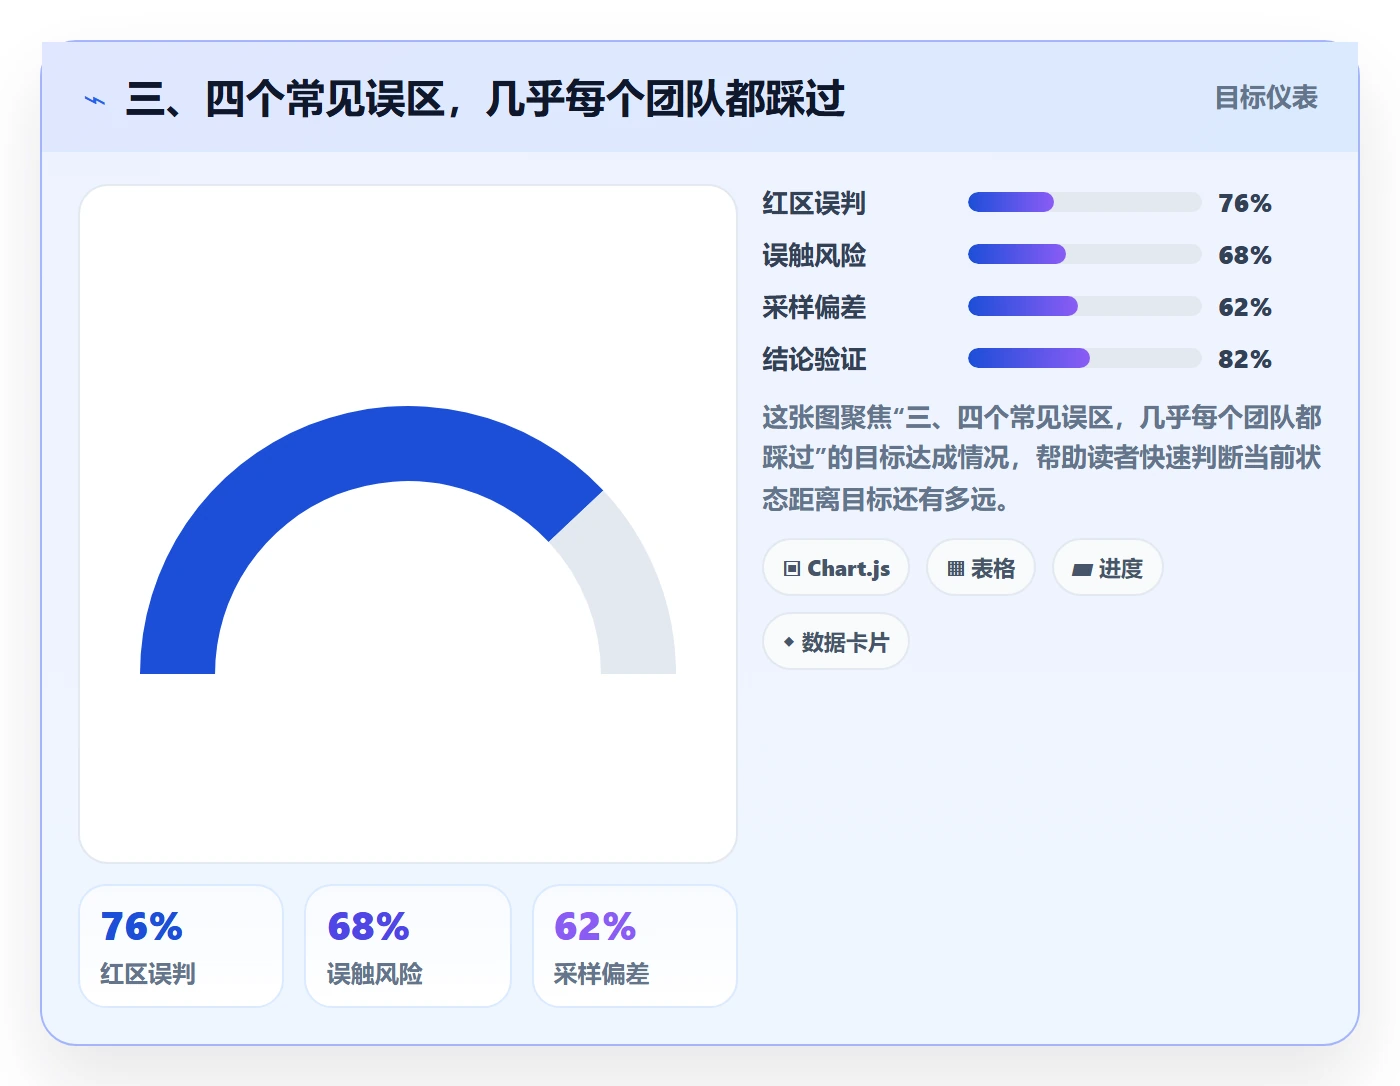This screenshot has width=1400, height=1086.
Task: Open the 62% 采样偏差 stat card
Action: [635, 946]
